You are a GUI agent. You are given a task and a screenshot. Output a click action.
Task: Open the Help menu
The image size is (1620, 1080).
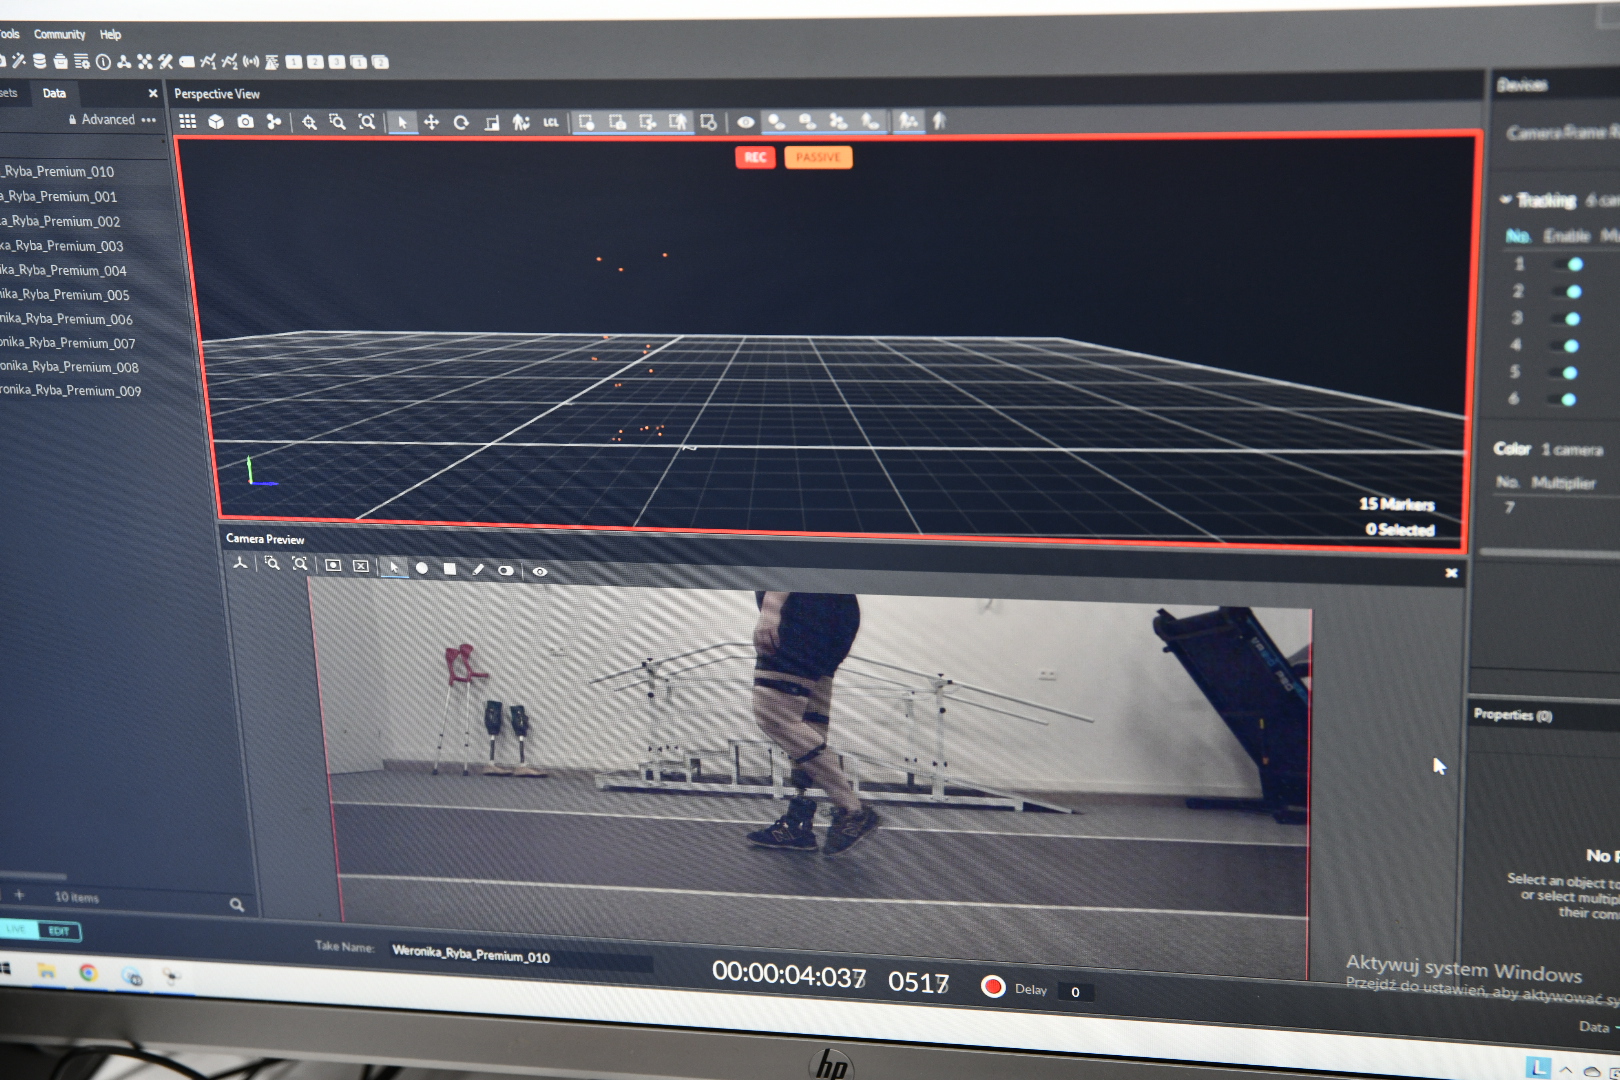(110, 34)
